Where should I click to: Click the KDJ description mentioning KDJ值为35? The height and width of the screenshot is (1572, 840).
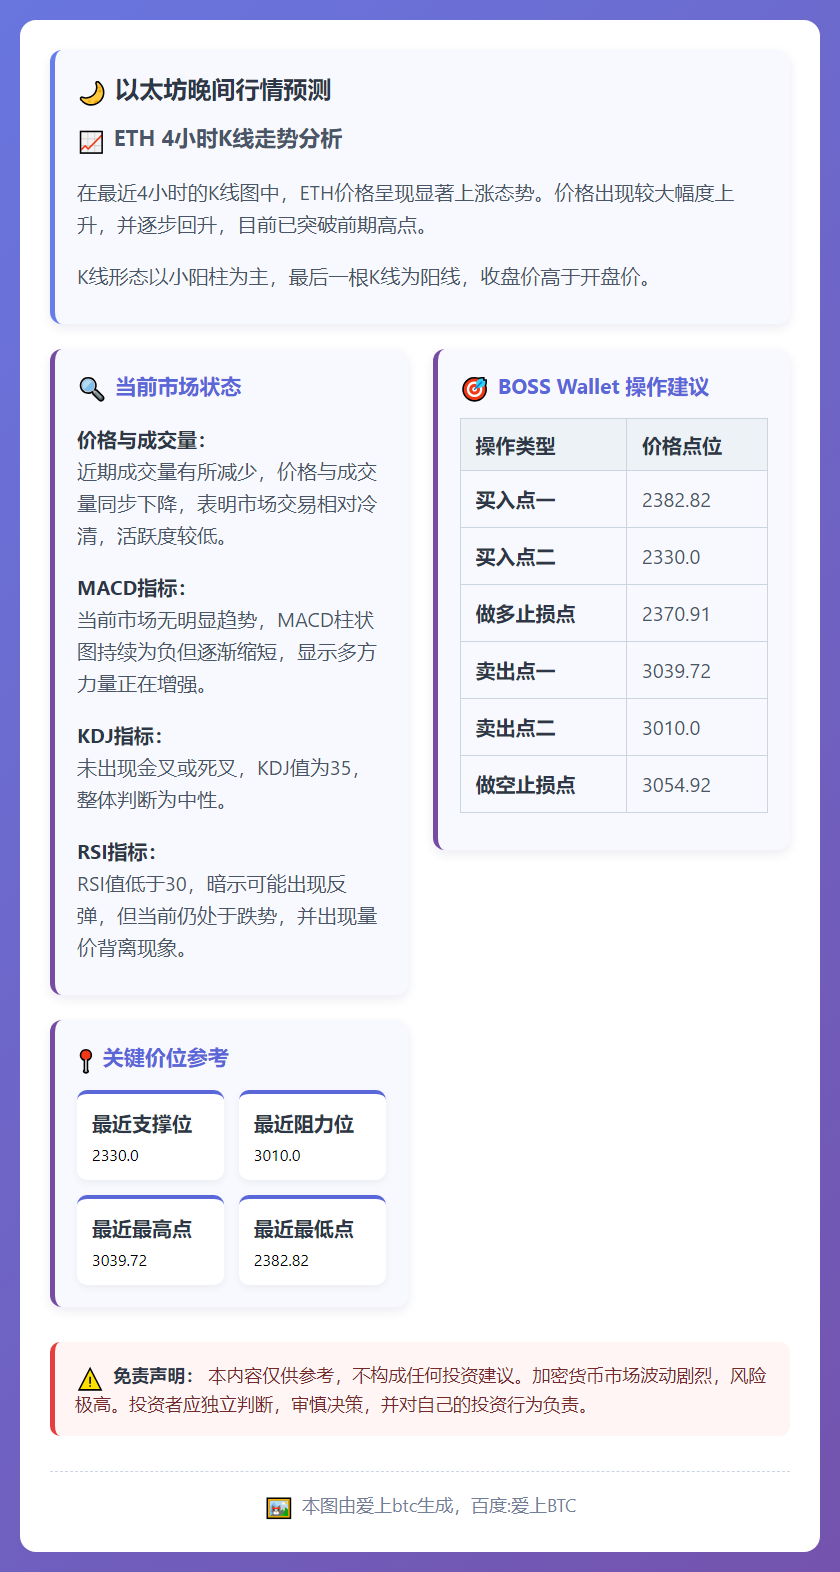(220, 784)
